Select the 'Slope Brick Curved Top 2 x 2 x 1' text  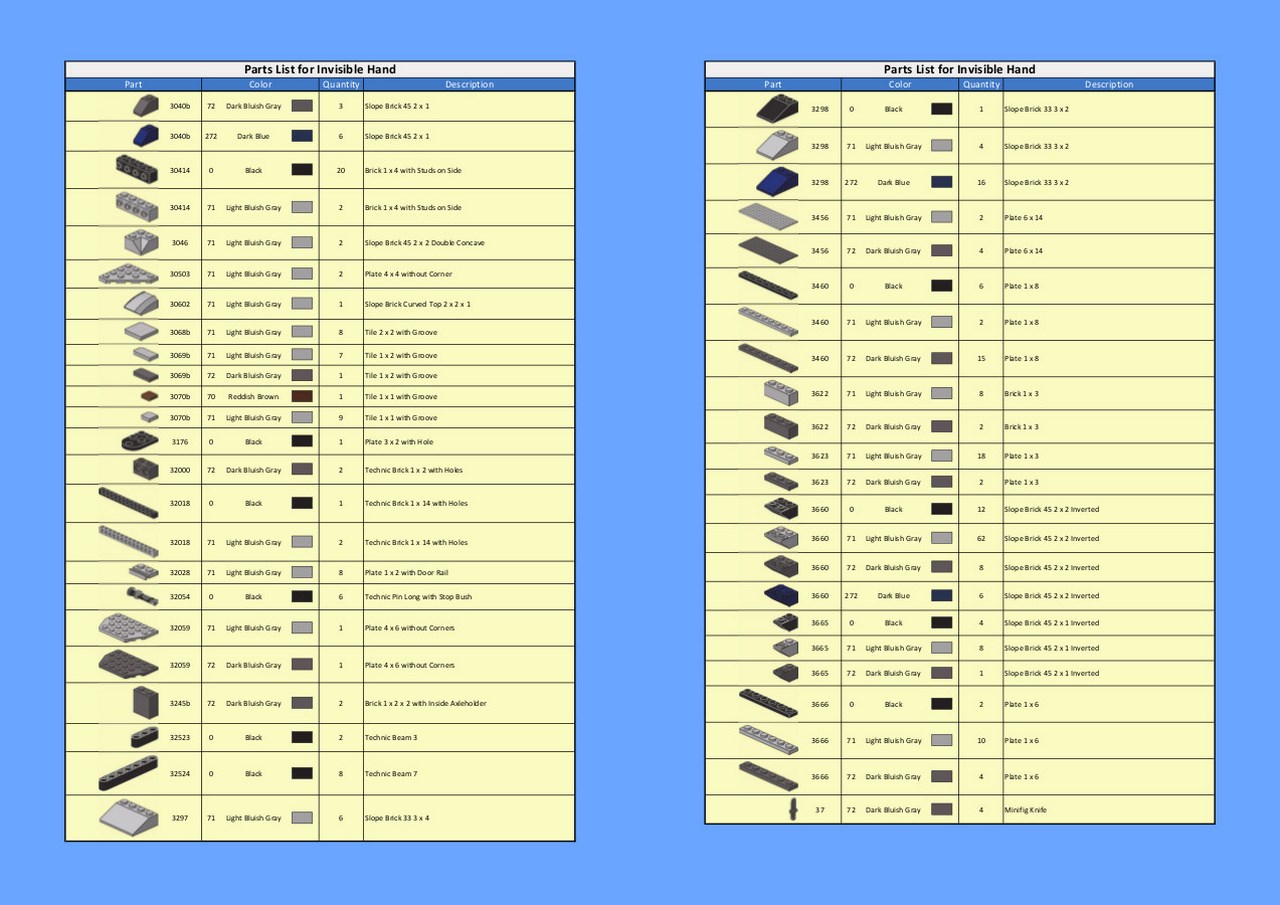coord(417,304)
